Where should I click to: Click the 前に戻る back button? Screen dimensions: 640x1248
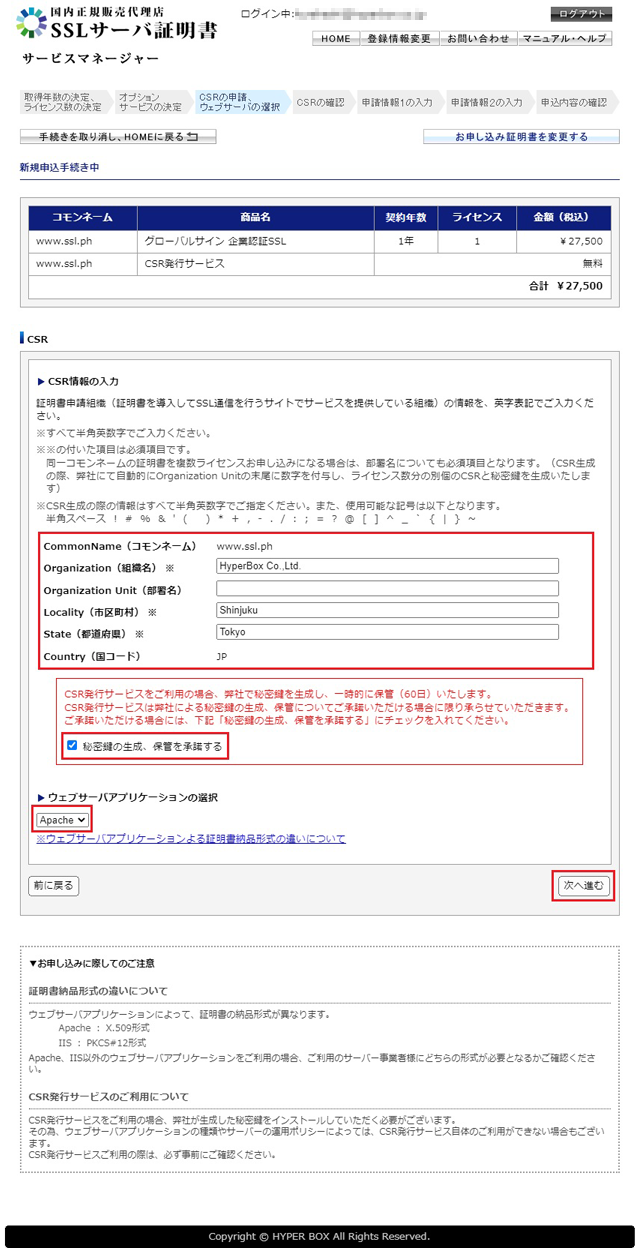pyautogui.click(x=53, y=886)
